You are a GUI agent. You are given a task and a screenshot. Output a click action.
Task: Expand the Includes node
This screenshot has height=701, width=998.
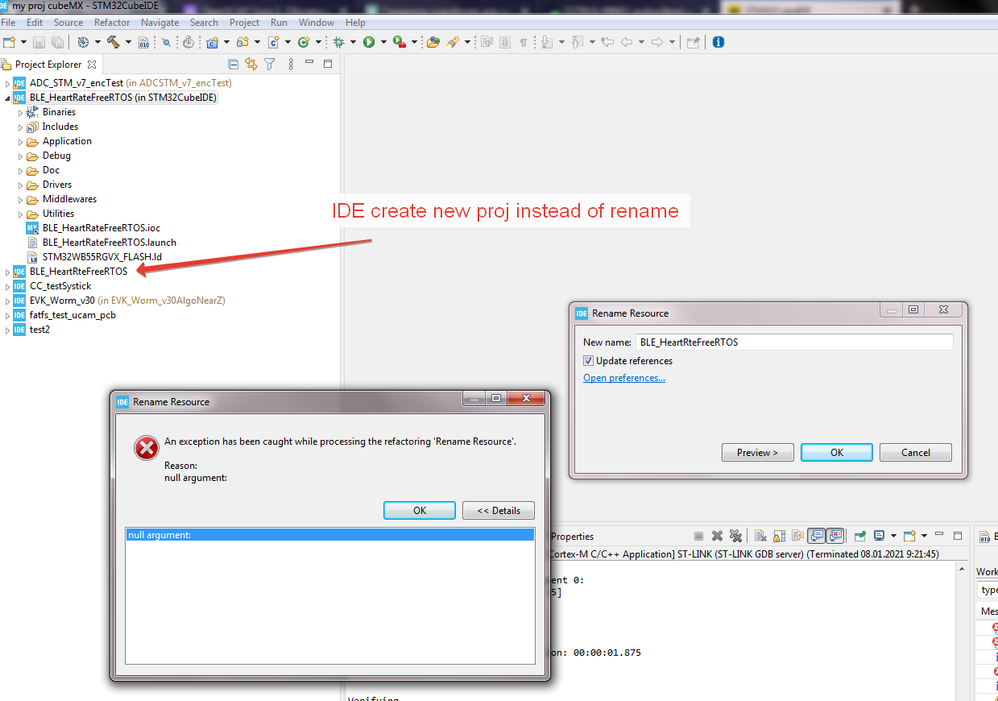[20, 127]
